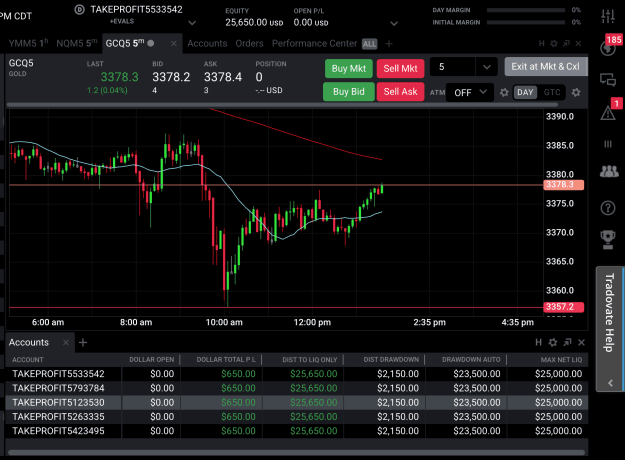625x460 pixels.
Task: Click the Buy Mkt button
Action: [348, 68]
